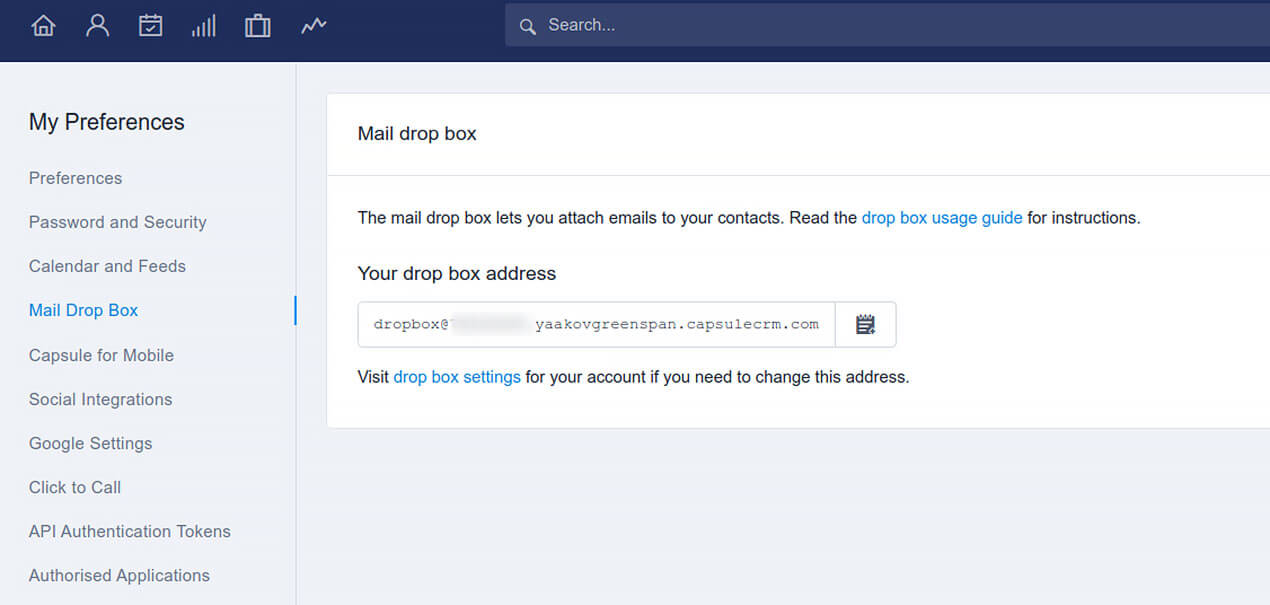Select Preferences in the sidebar
Screen dimensions: 1270x605
coord(75,178)
